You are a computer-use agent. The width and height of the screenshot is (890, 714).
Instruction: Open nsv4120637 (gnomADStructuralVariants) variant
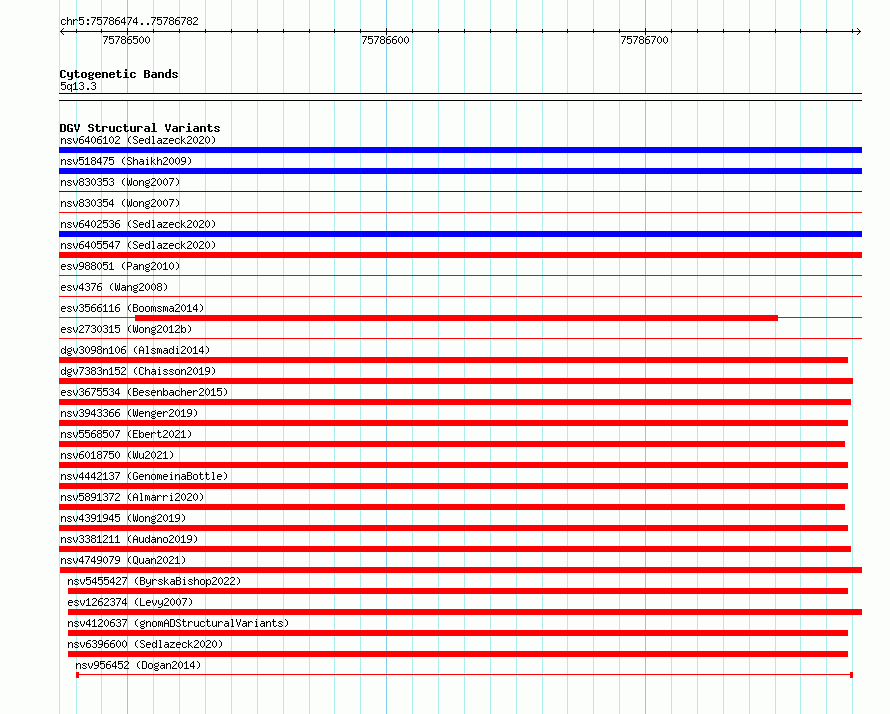178,623
